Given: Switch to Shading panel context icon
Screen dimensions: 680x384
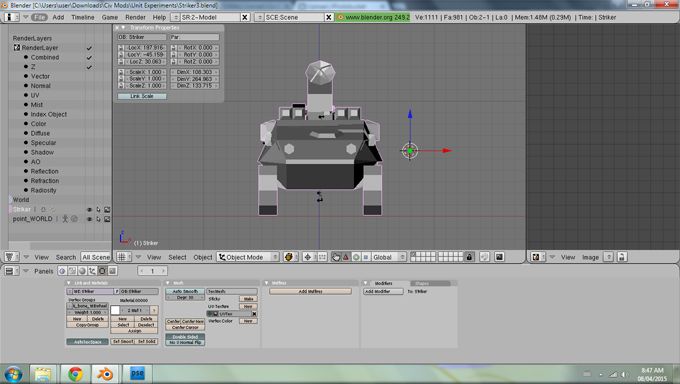Looking at the screenshot, I should pos(82,271).
